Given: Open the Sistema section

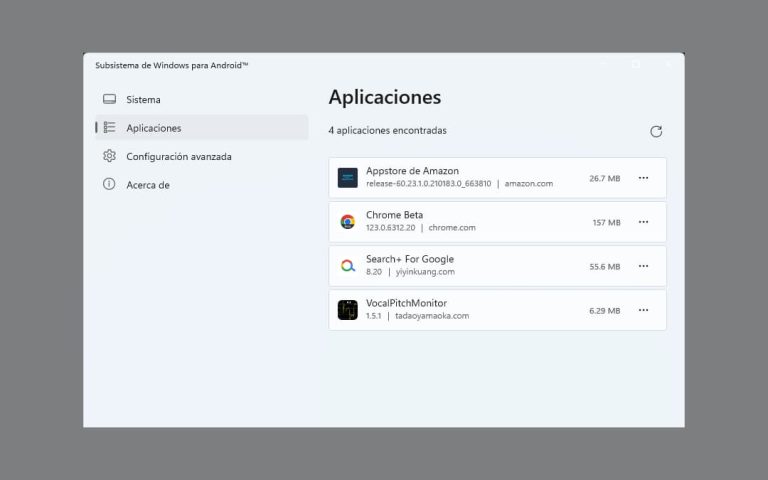Looking at the screenshot, I should pyautogui.click(x=201, y=99).
